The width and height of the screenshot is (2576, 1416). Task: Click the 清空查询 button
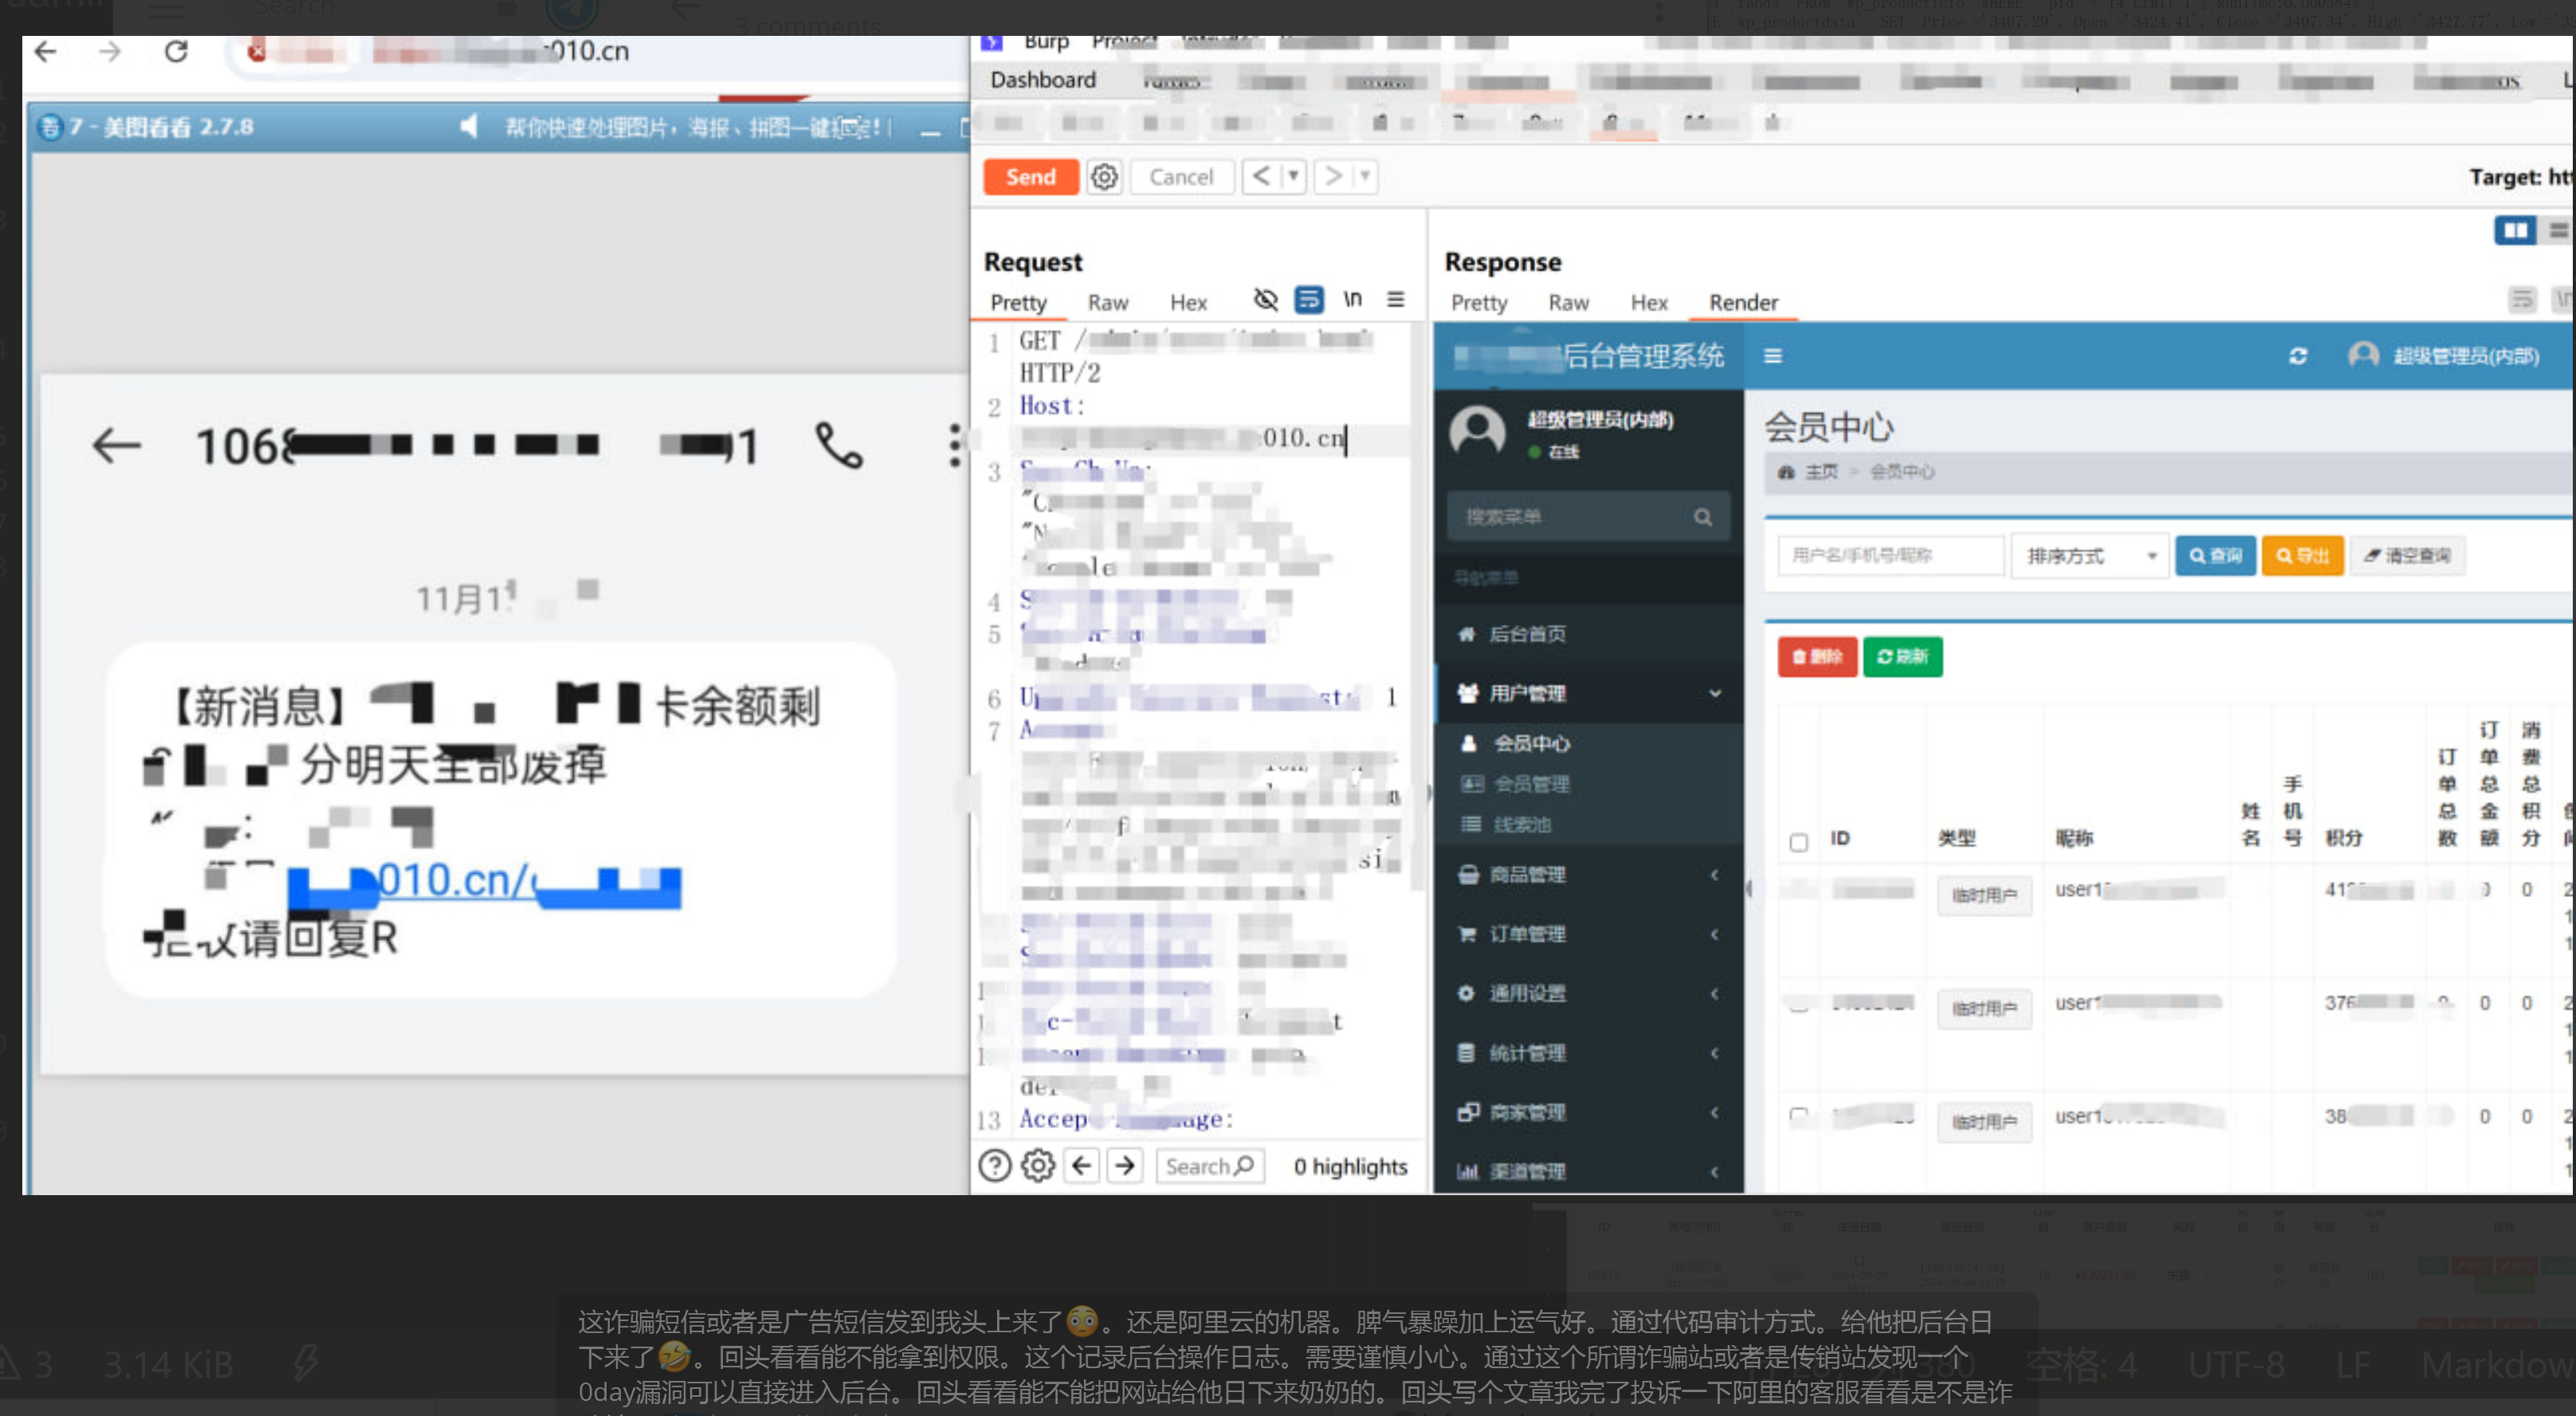tap(2406, 555)
